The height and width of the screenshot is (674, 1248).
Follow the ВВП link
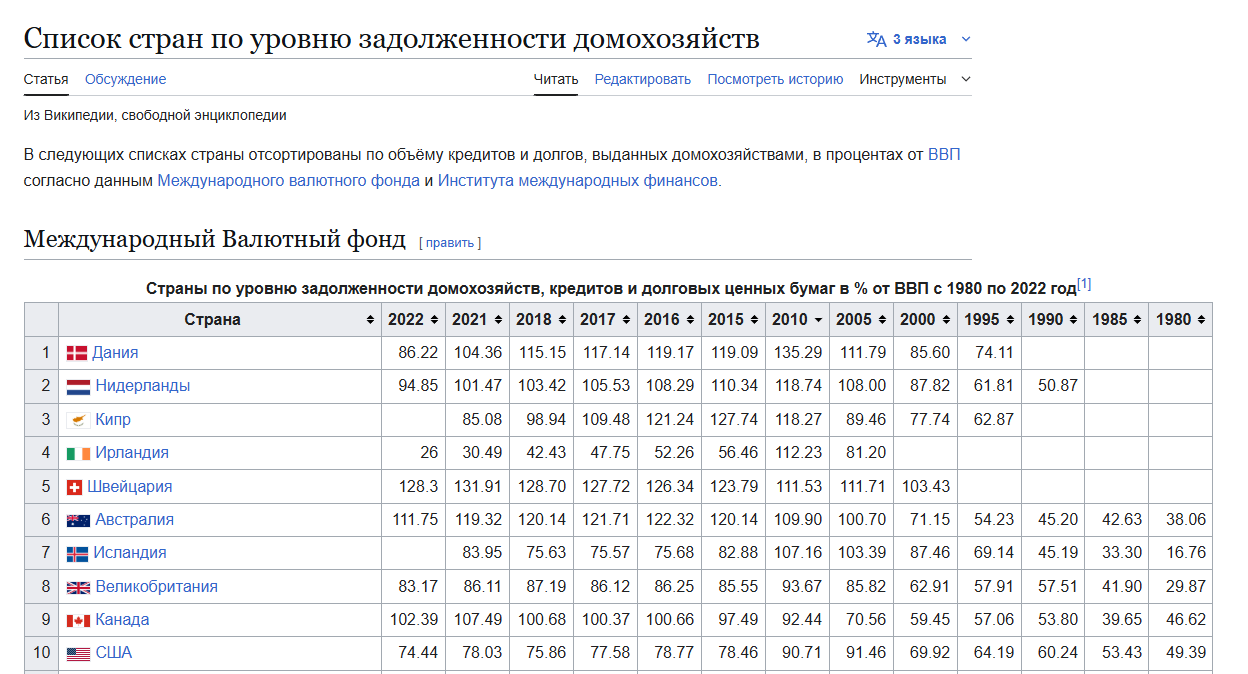[x=944, y=155]
